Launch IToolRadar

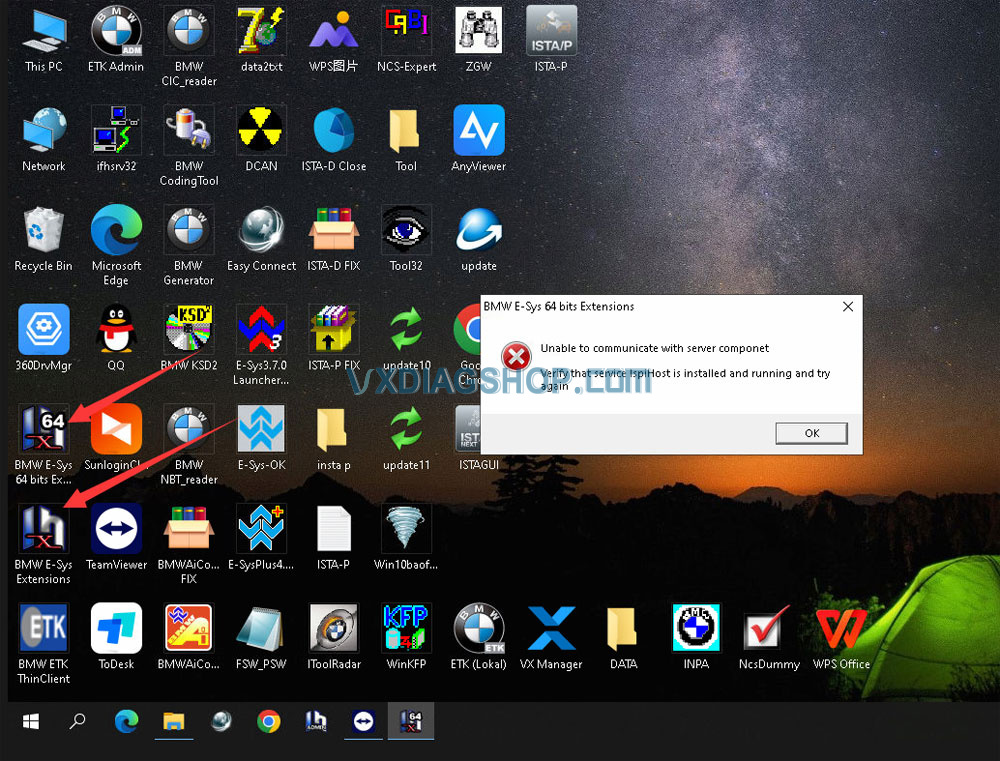pyautogui.click(x=334, y=630)
